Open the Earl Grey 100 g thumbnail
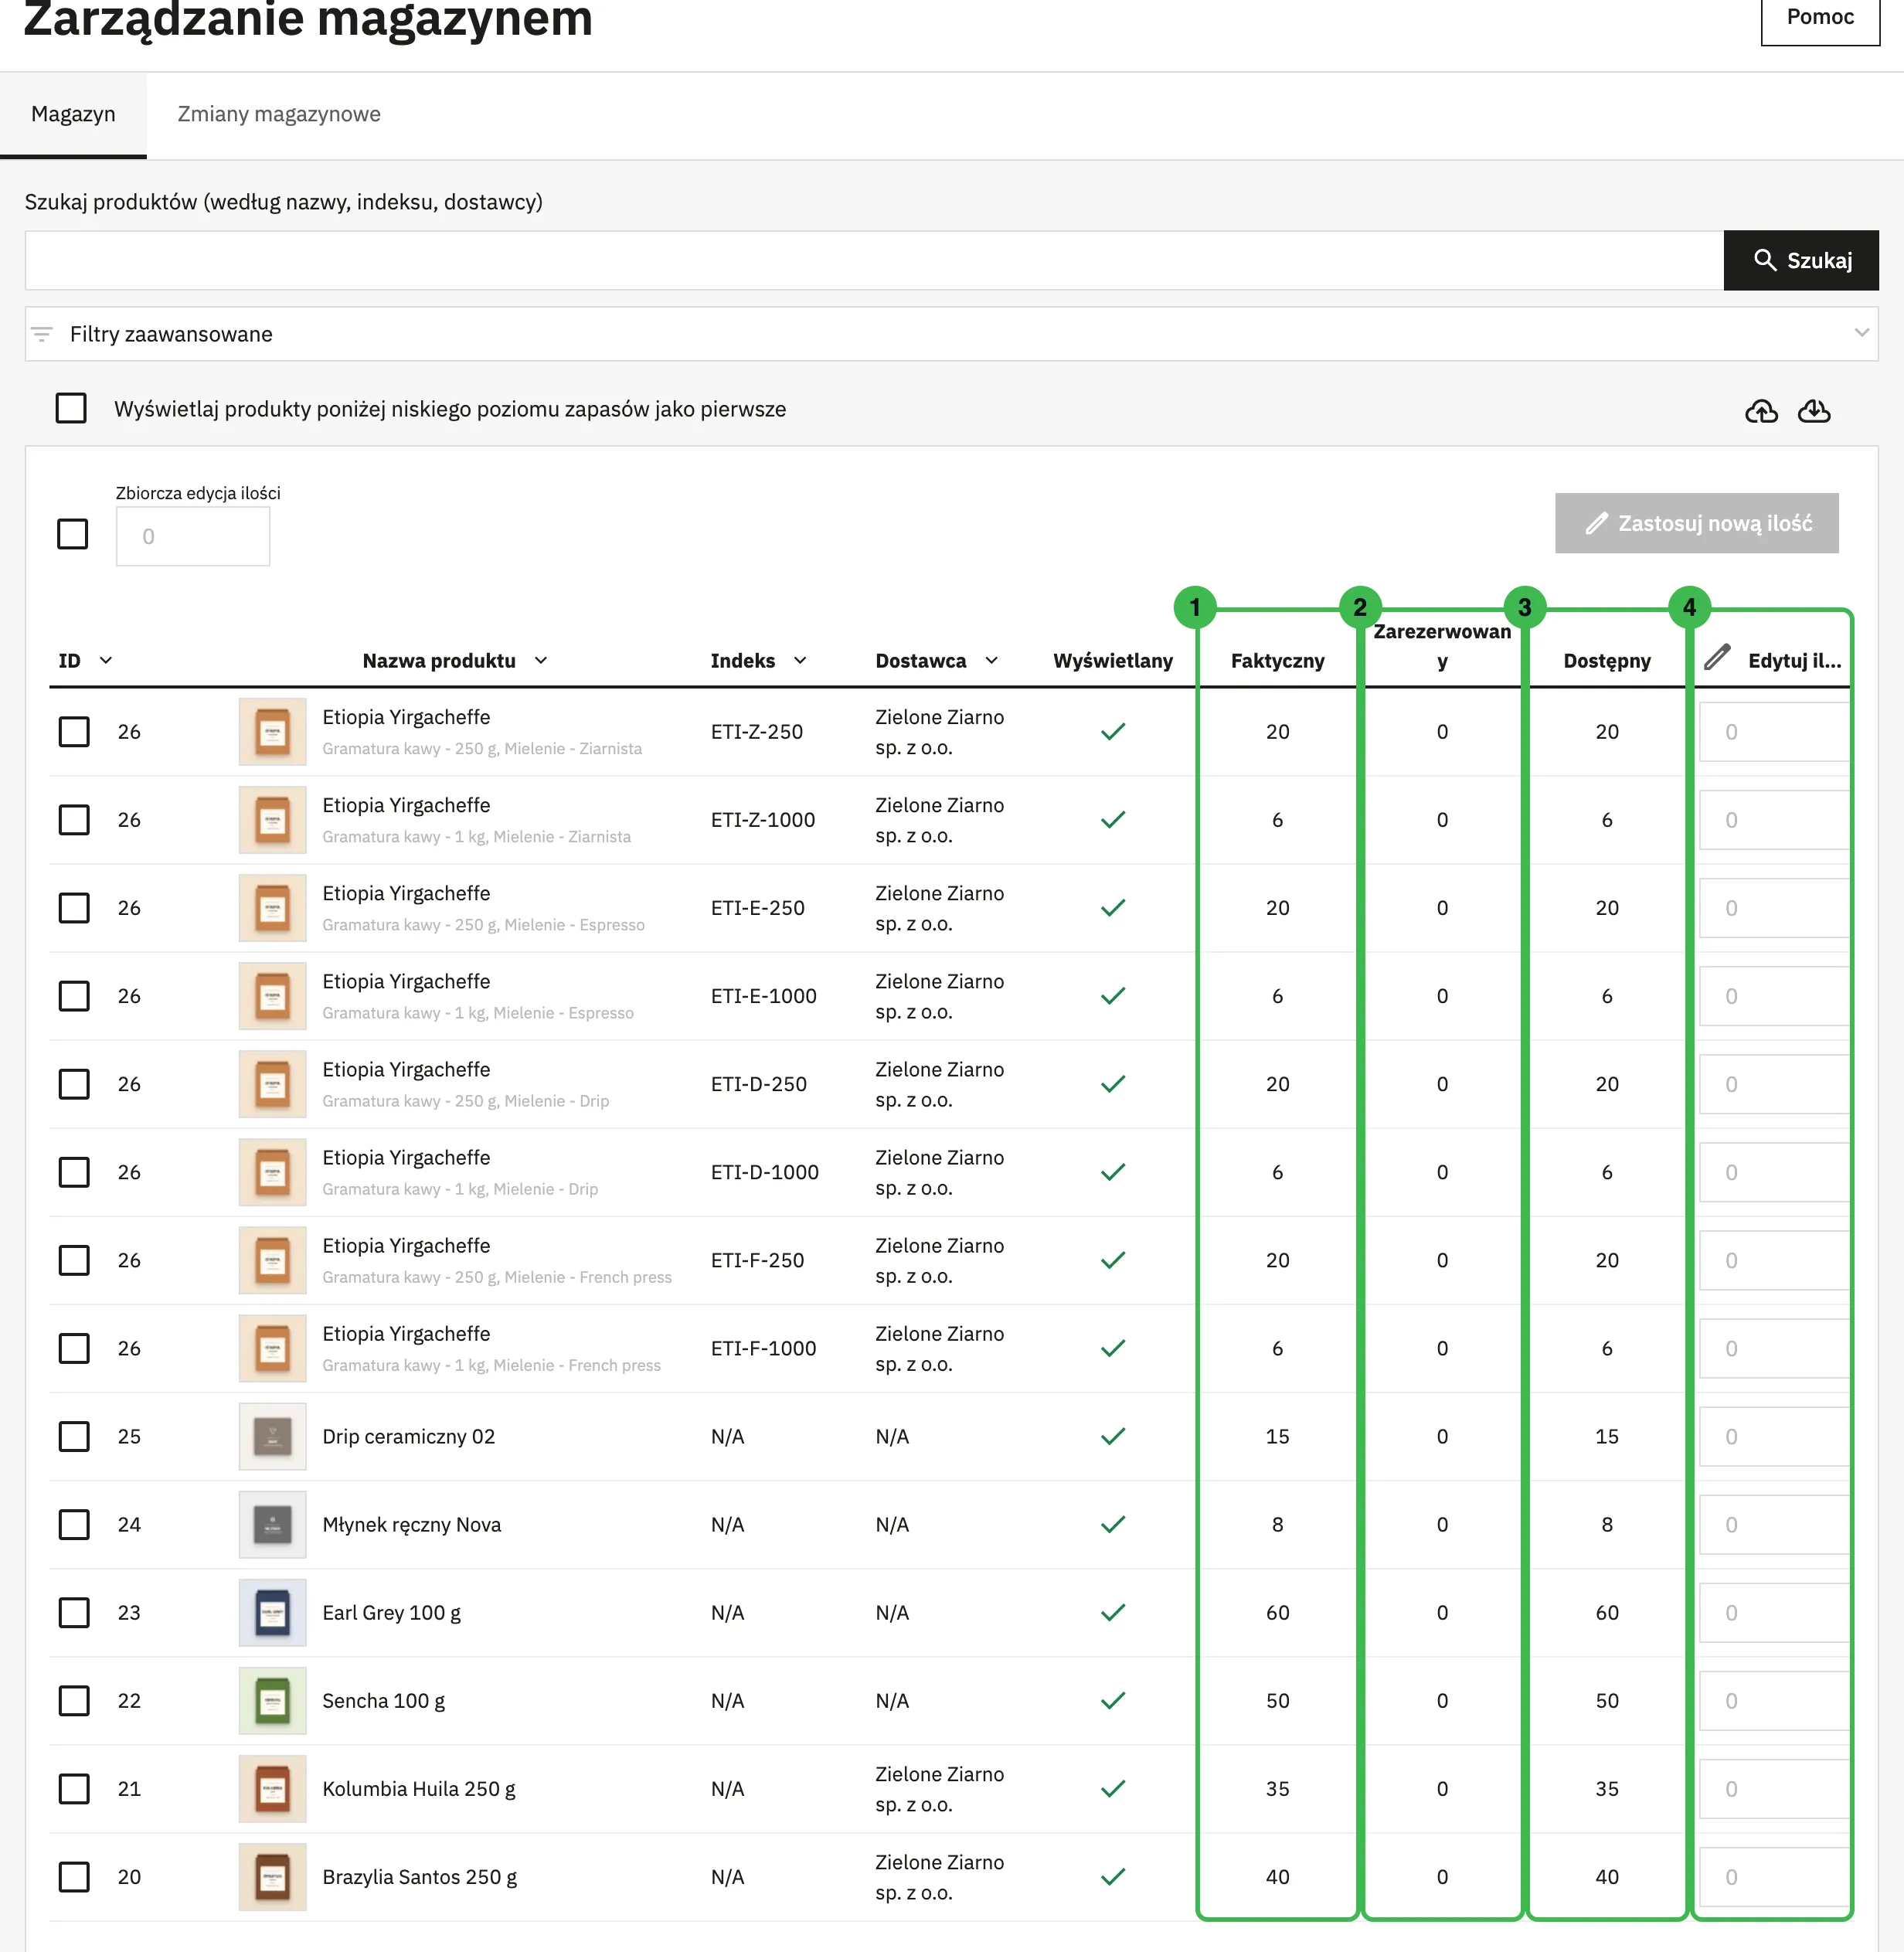The width and height of the screenshot is (1904, 1952). point(272,1612)
